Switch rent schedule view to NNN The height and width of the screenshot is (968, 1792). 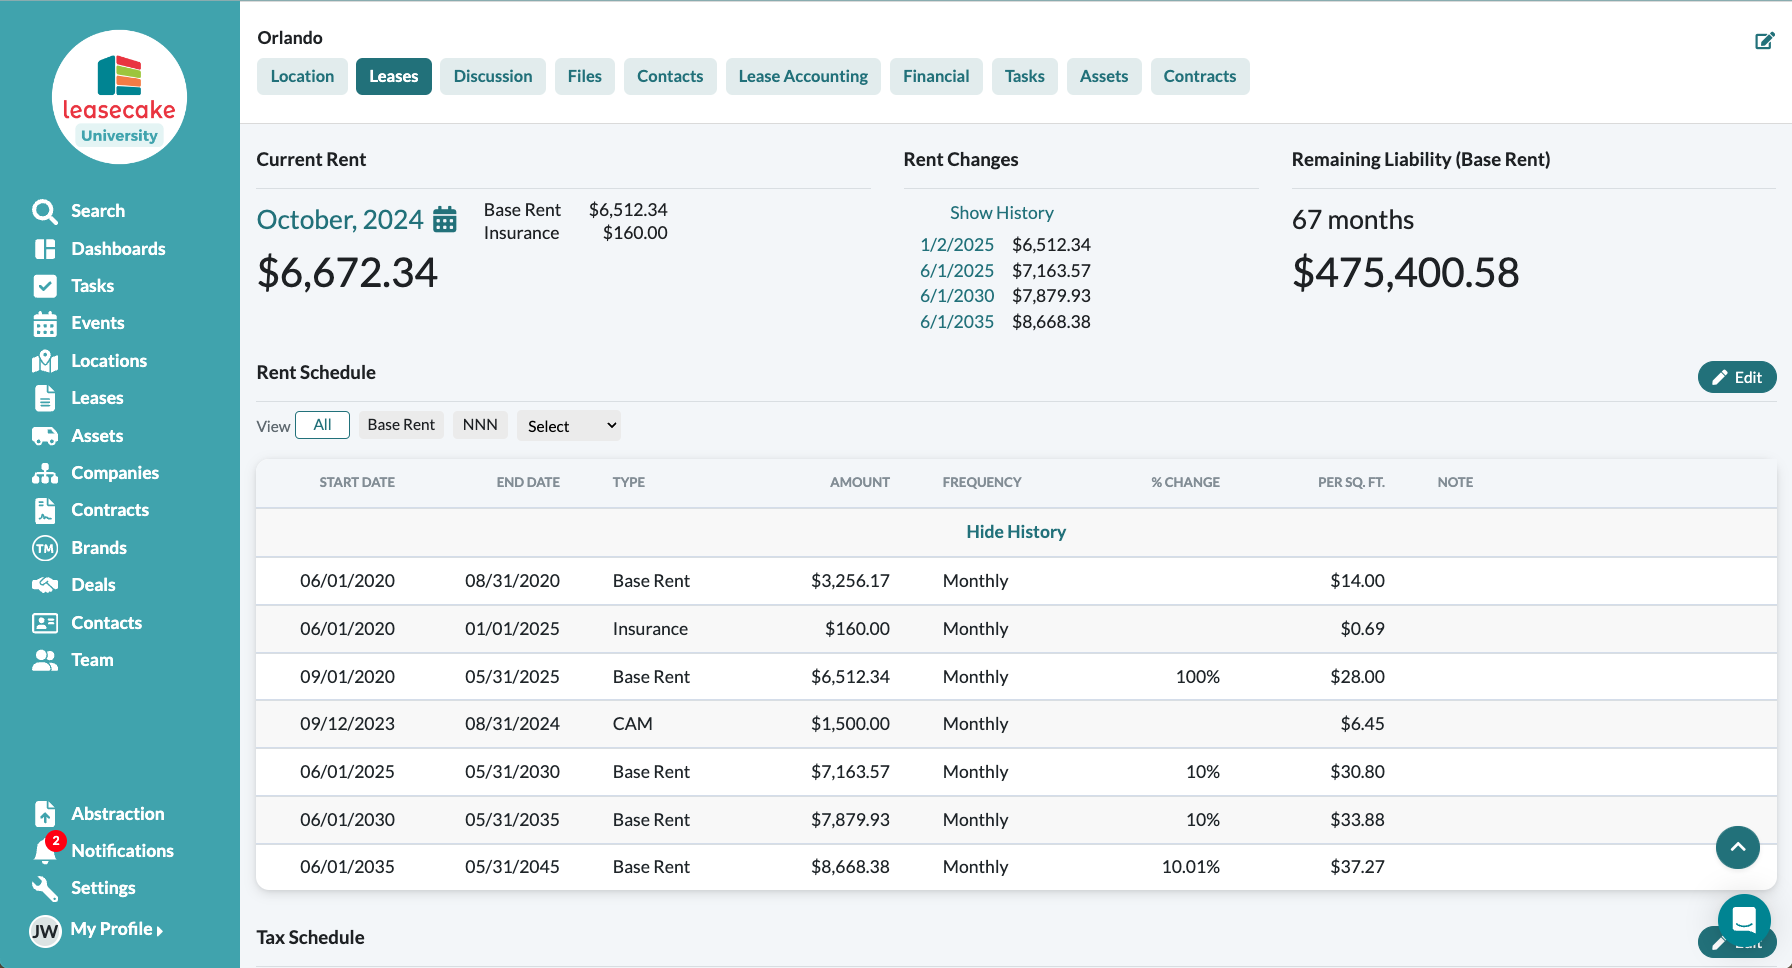(480, 425)
